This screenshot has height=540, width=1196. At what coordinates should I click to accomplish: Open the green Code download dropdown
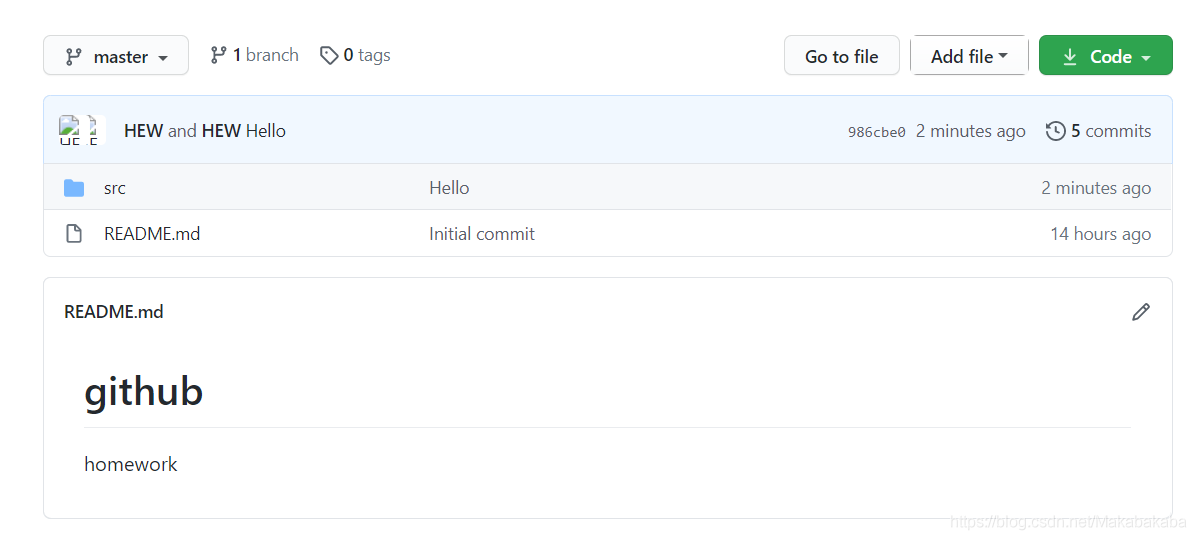coord(1105,56)
